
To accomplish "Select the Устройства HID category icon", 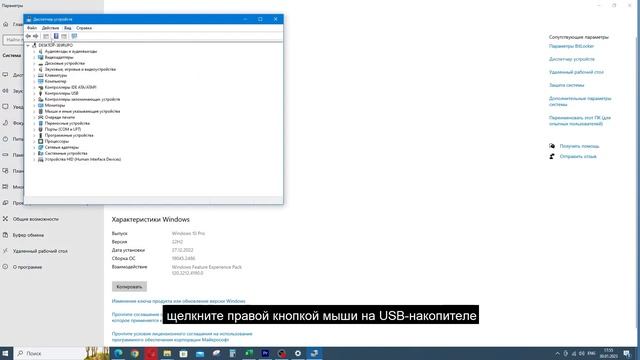I will click(x=40, y=159).
